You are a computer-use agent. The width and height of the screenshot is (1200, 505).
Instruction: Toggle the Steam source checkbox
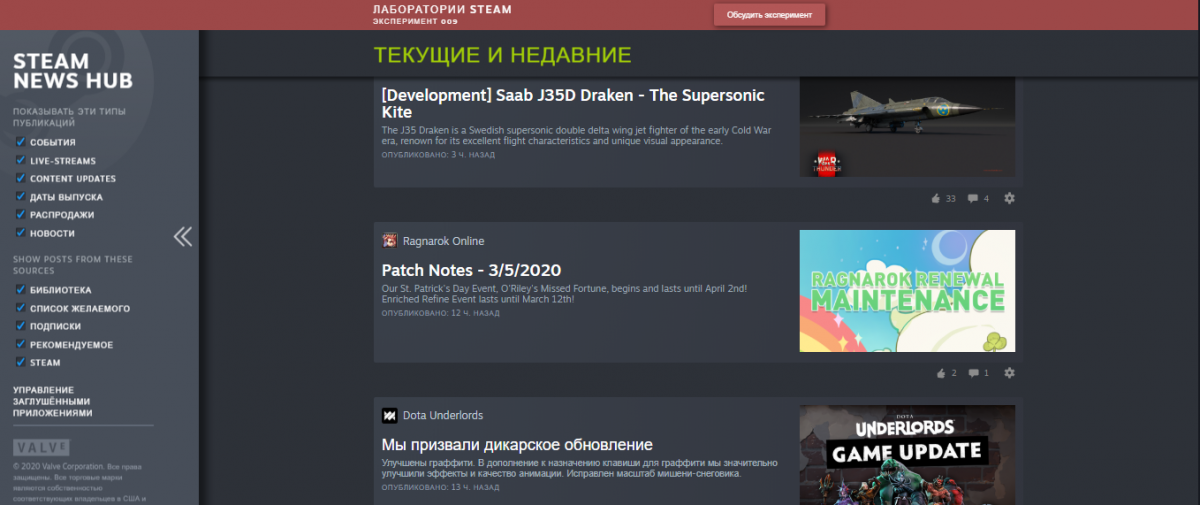point(20,362)
